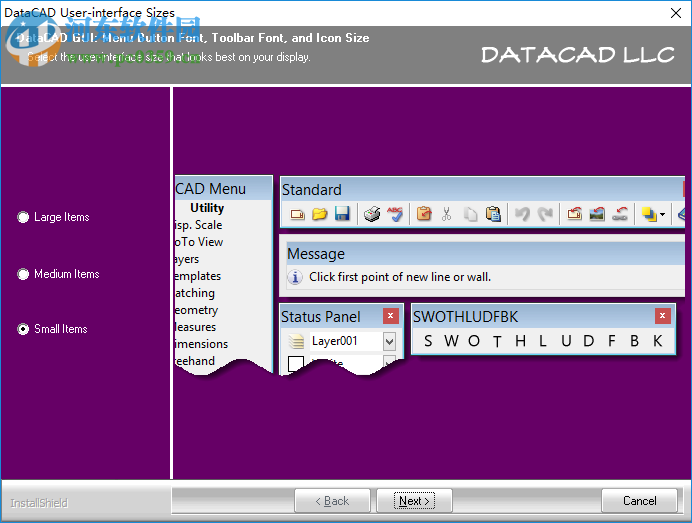Click the yellow and blue overlapping squares icon

649,214
